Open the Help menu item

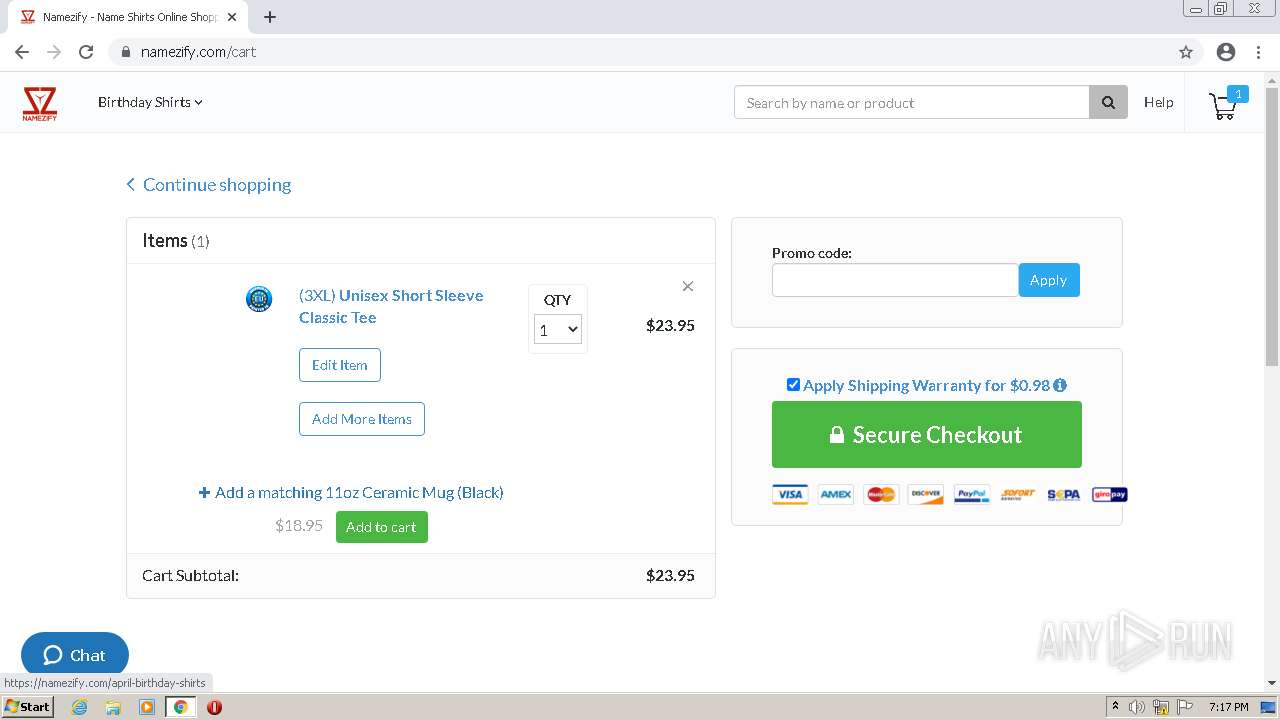pyautogui.click(x=1158, y=102)
